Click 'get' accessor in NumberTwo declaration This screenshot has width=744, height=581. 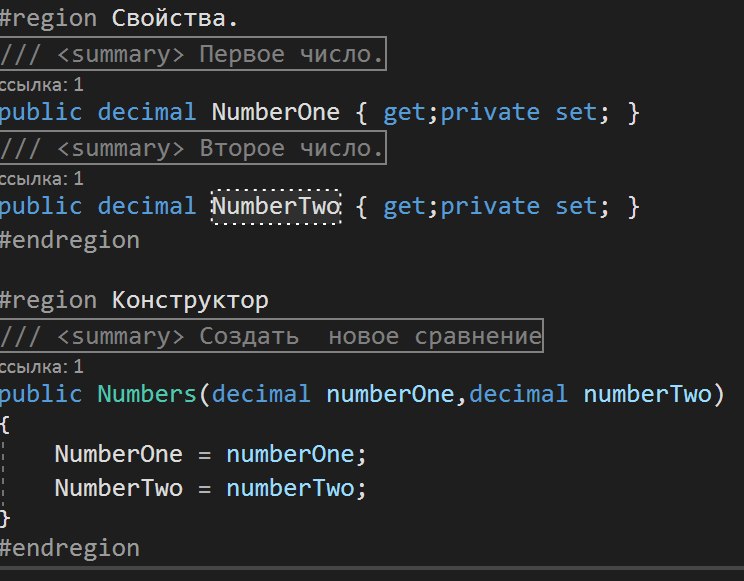click(406, 207)
